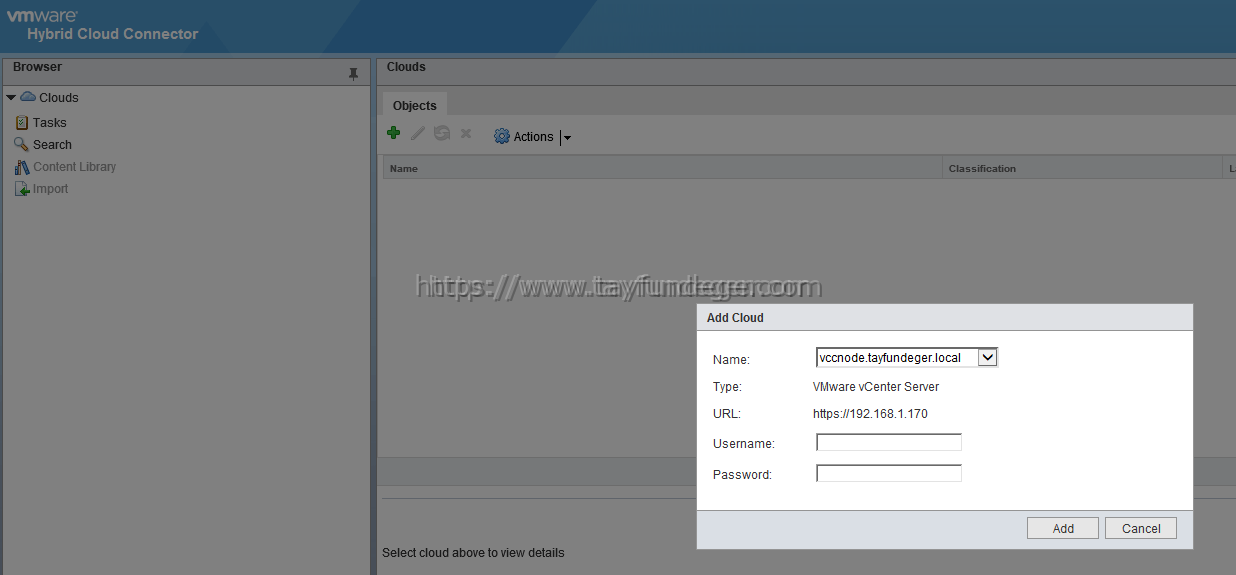Open the Actions dropdown arrow
1236x575 pixels.
[567, 138]
